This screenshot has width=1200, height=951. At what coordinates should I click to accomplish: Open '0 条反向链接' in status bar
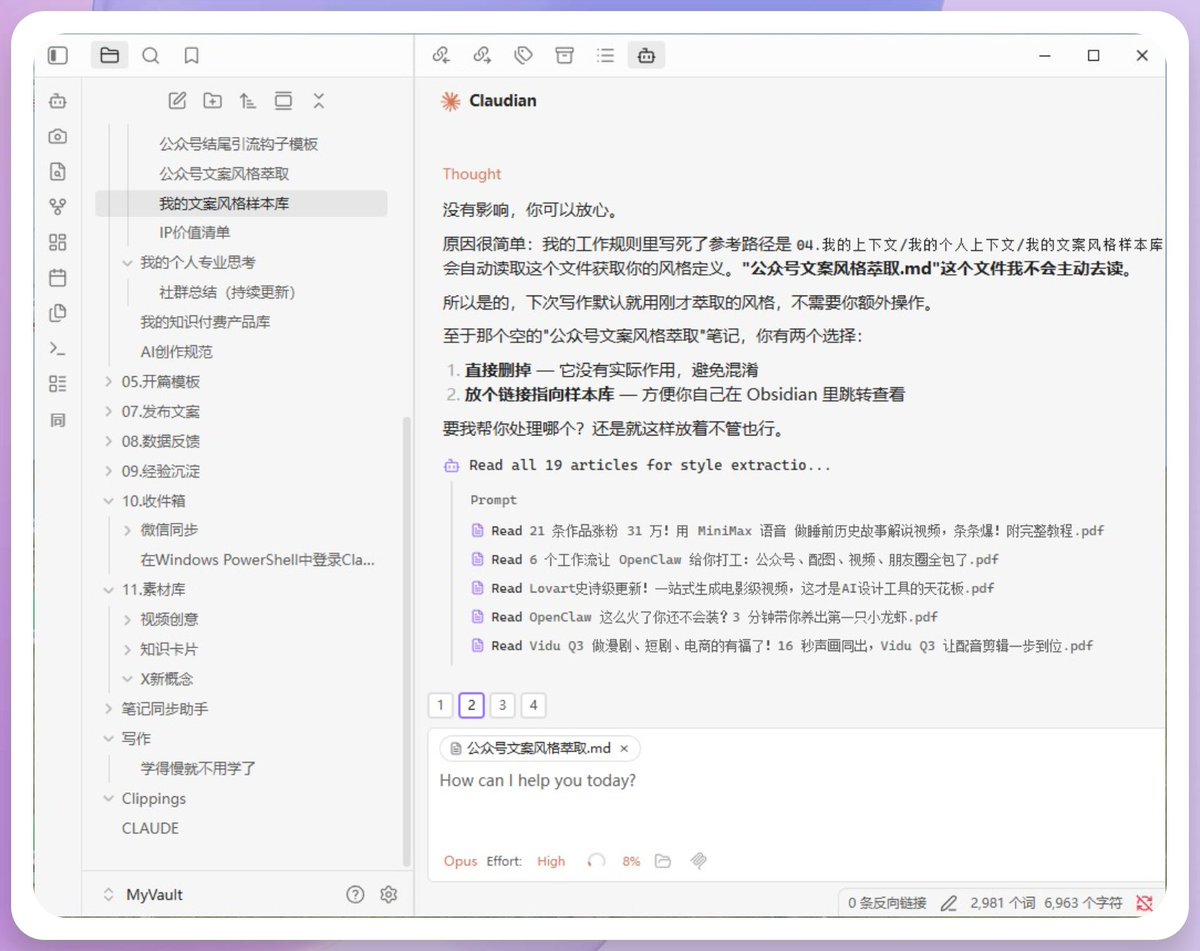[887, 903]
